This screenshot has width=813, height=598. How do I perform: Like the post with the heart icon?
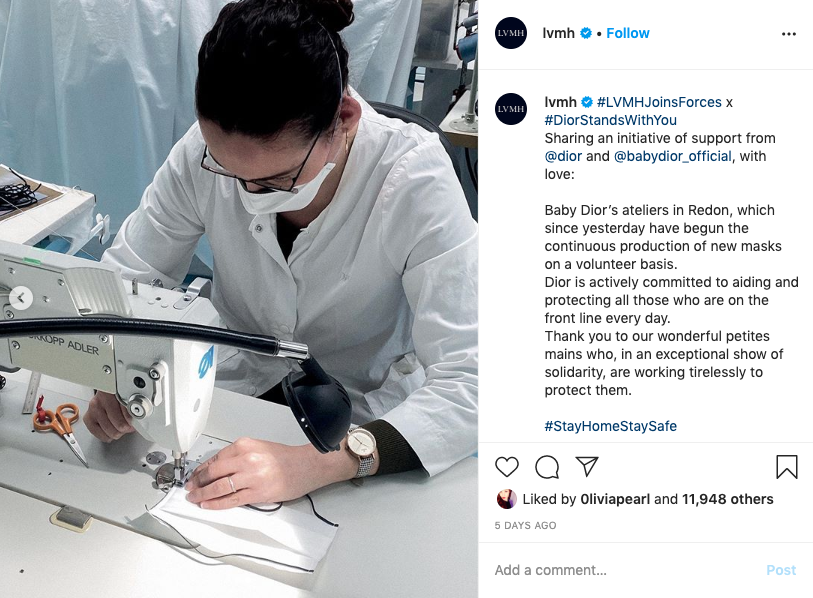click(507, 467)
